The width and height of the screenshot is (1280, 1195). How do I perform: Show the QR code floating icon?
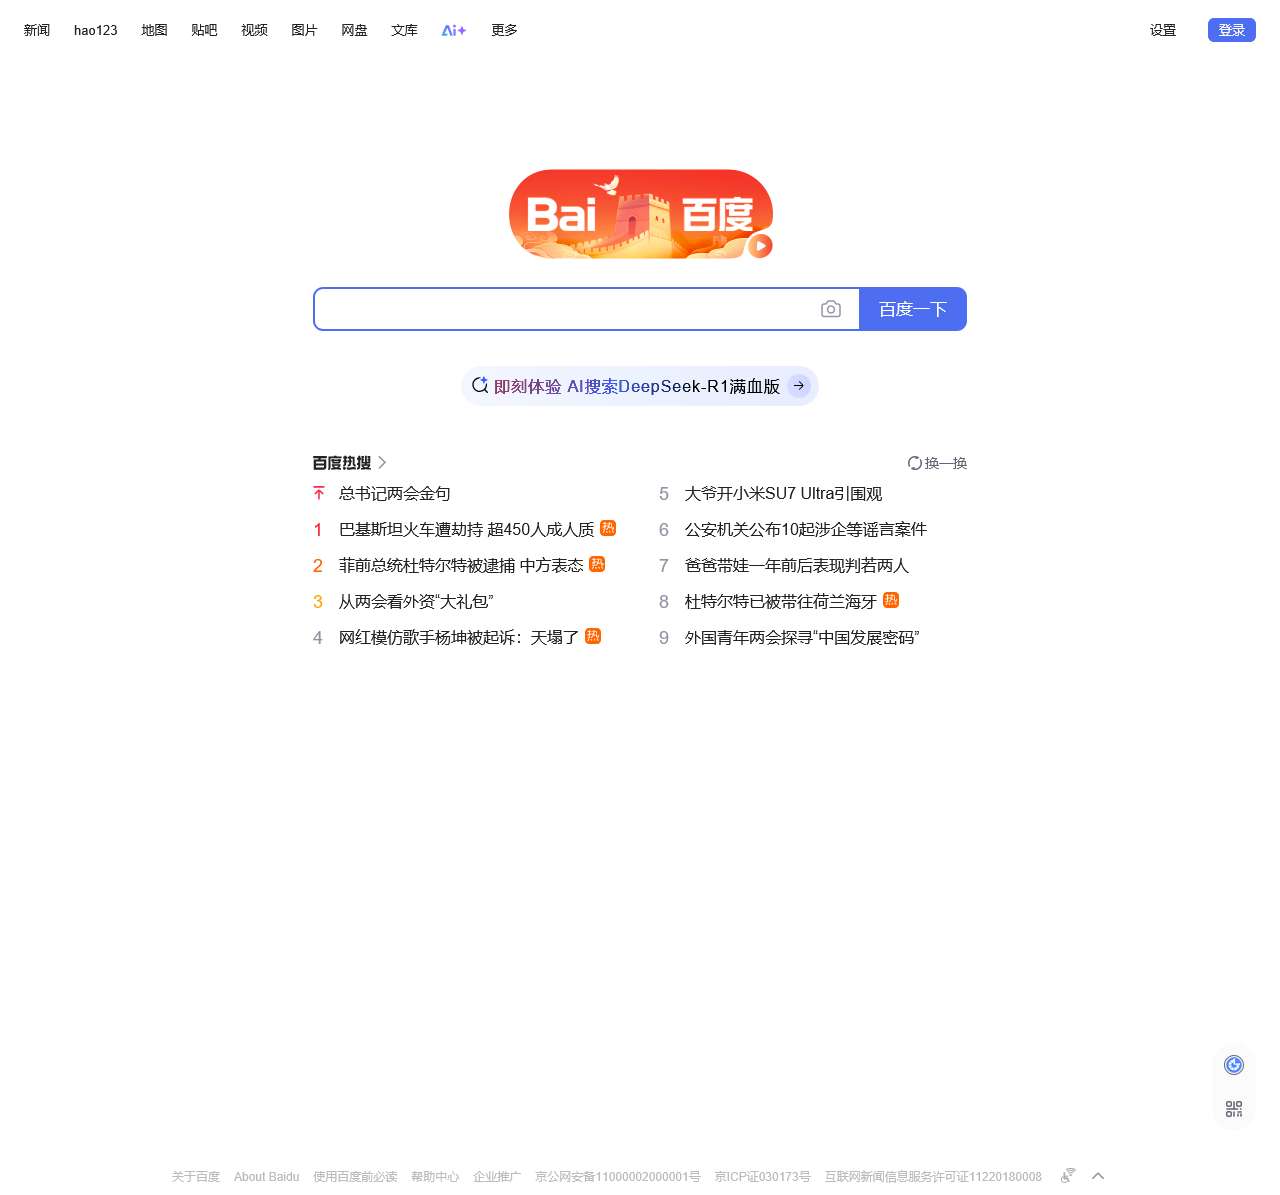tap(1234, 1109)
